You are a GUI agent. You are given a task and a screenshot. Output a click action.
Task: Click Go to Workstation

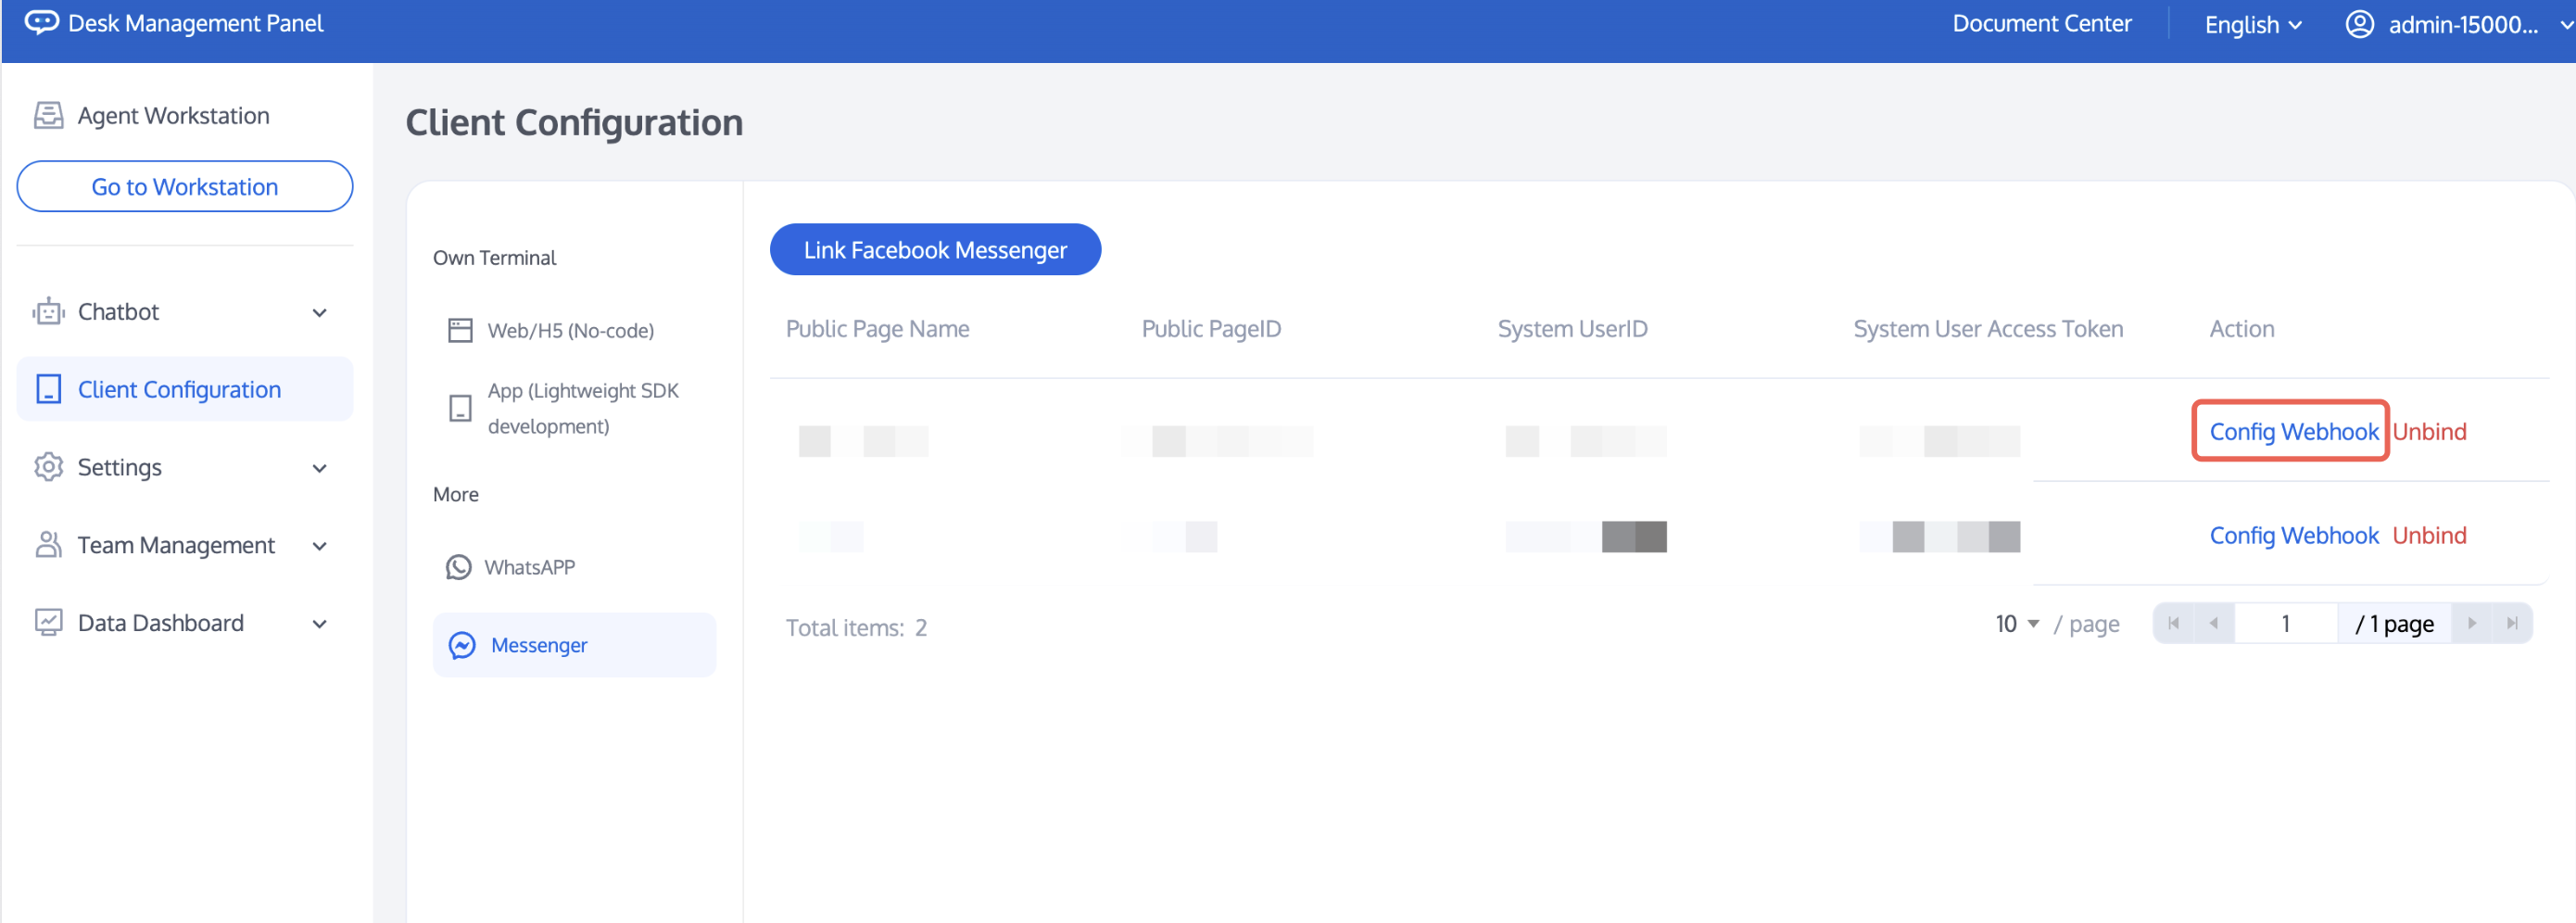(x=184, y=186)
